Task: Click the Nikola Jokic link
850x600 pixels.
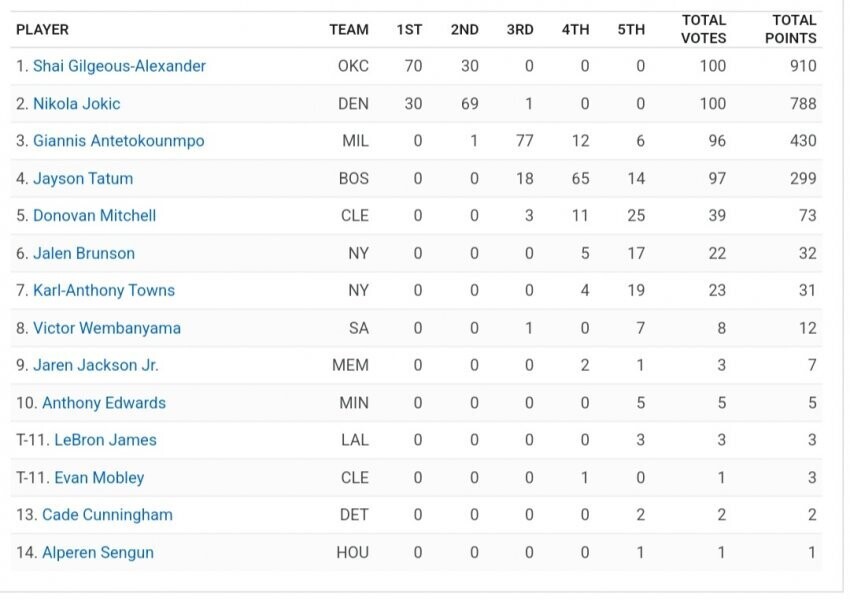Action: pyautogui.click(x=76, y=103)
